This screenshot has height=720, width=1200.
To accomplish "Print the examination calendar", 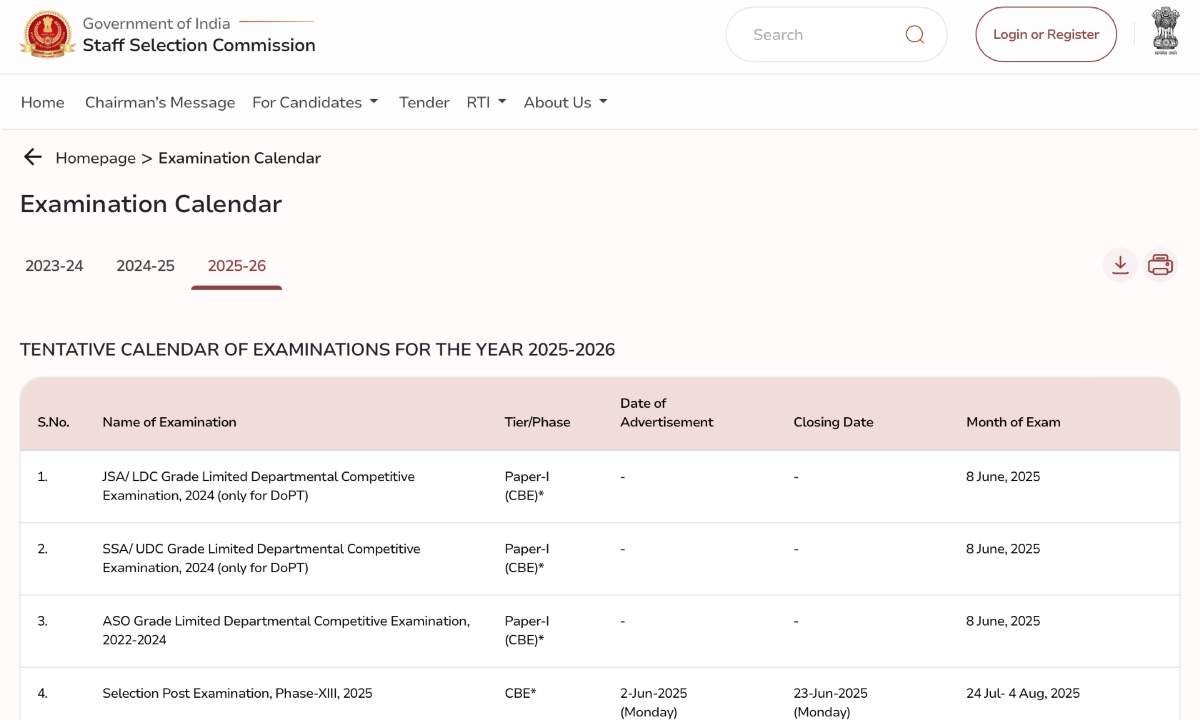I will (x=1160, y=264).
